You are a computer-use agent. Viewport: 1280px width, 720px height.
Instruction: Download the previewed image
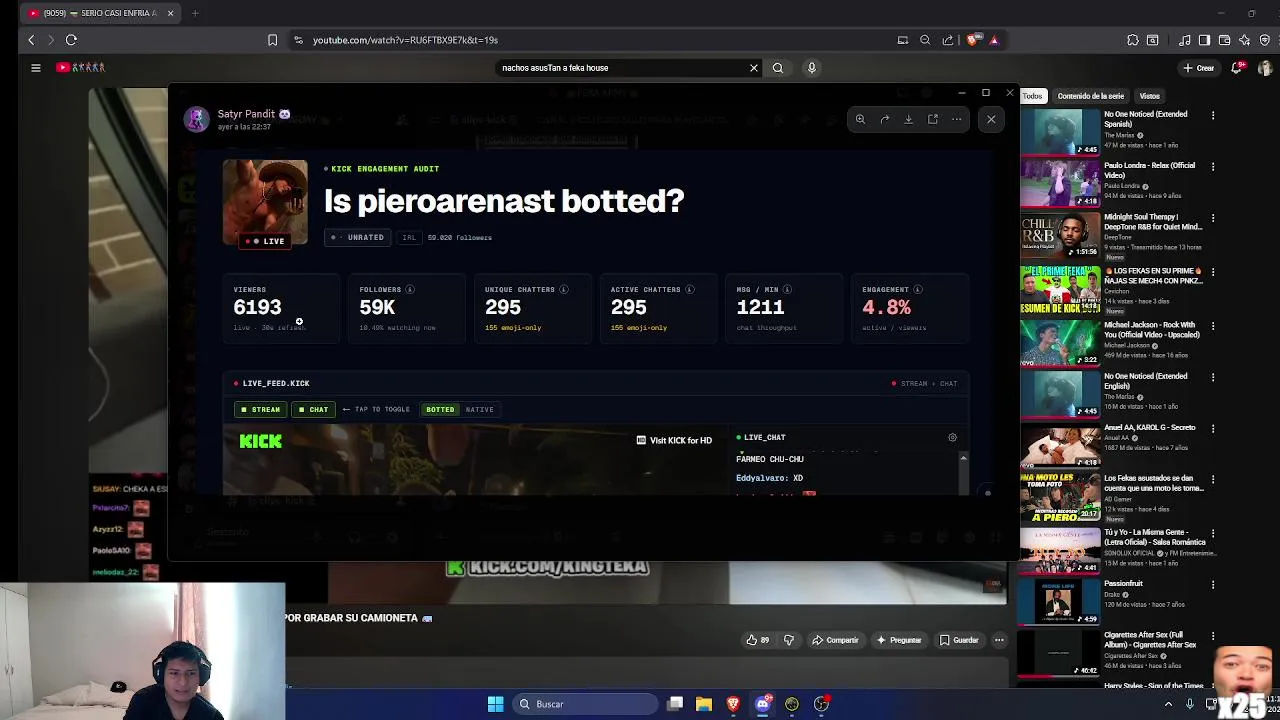coord(909,119)
